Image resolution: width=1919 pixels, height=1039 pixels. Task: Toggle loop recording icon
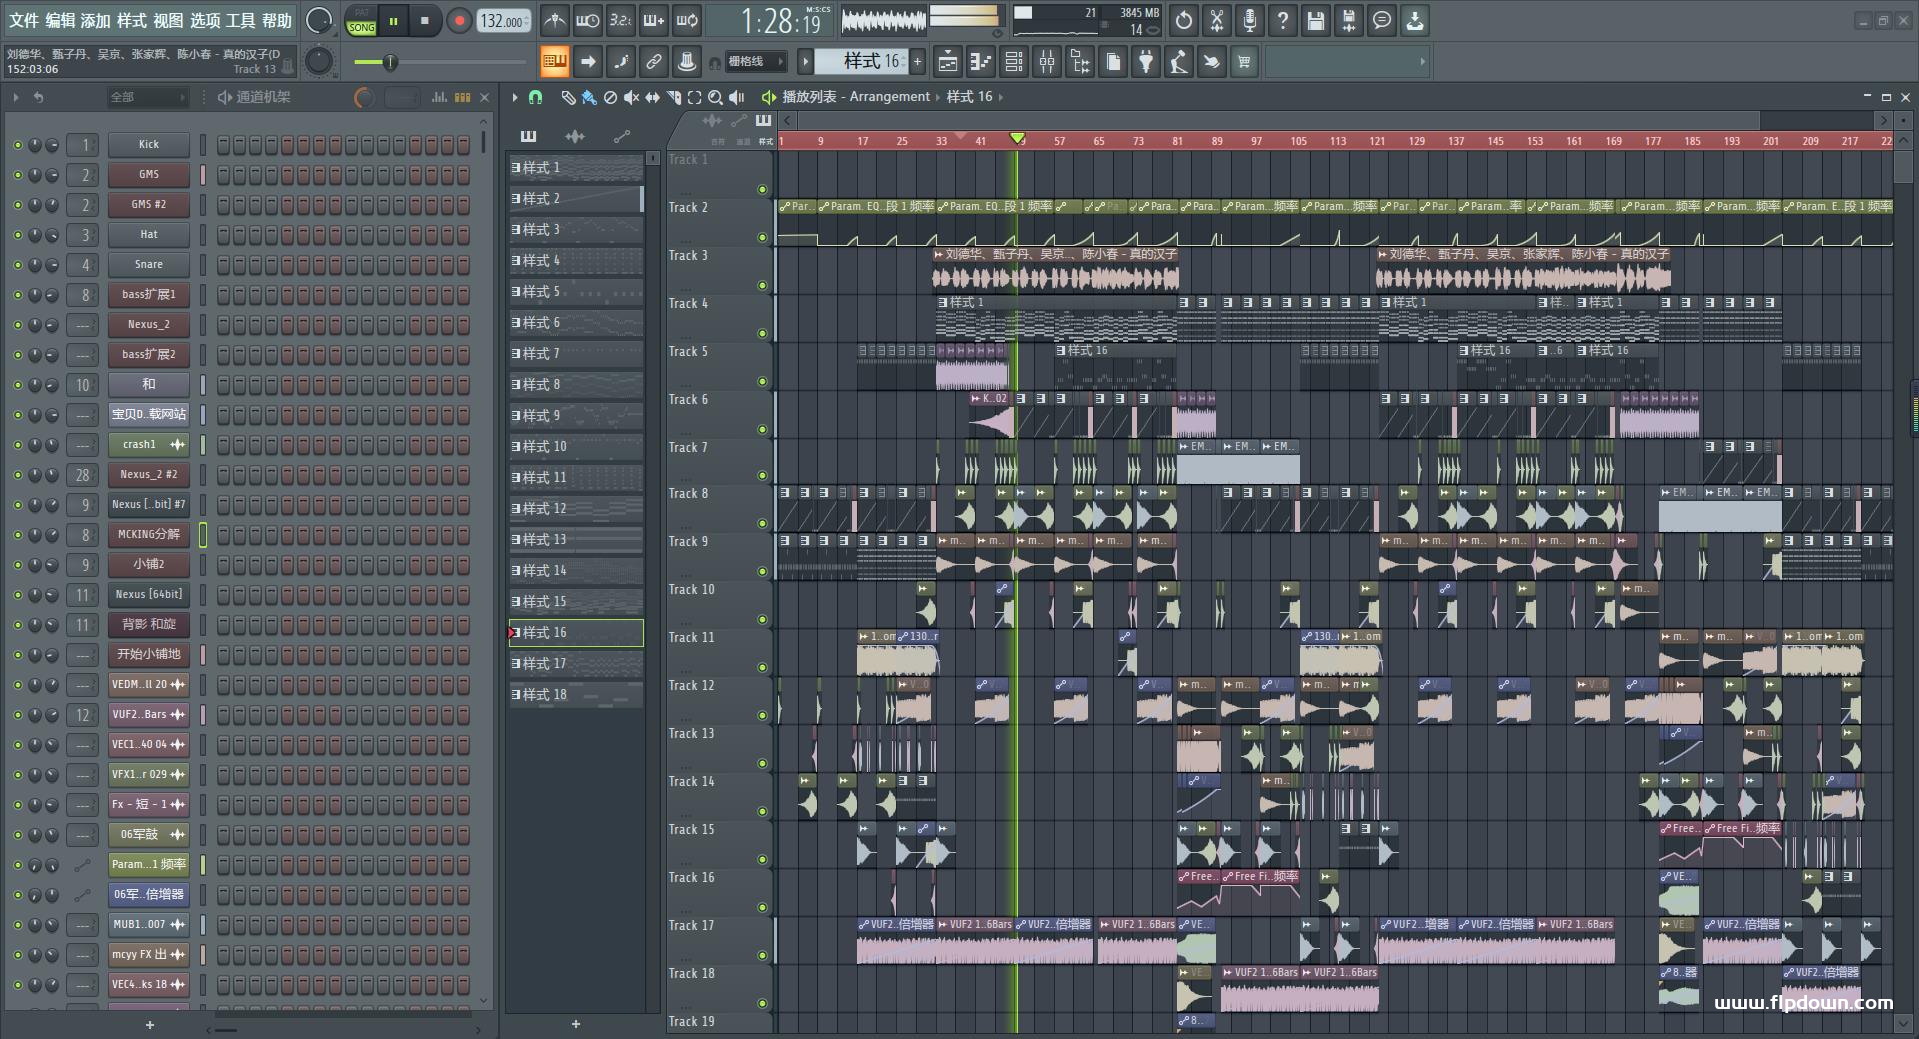(687, 20)
